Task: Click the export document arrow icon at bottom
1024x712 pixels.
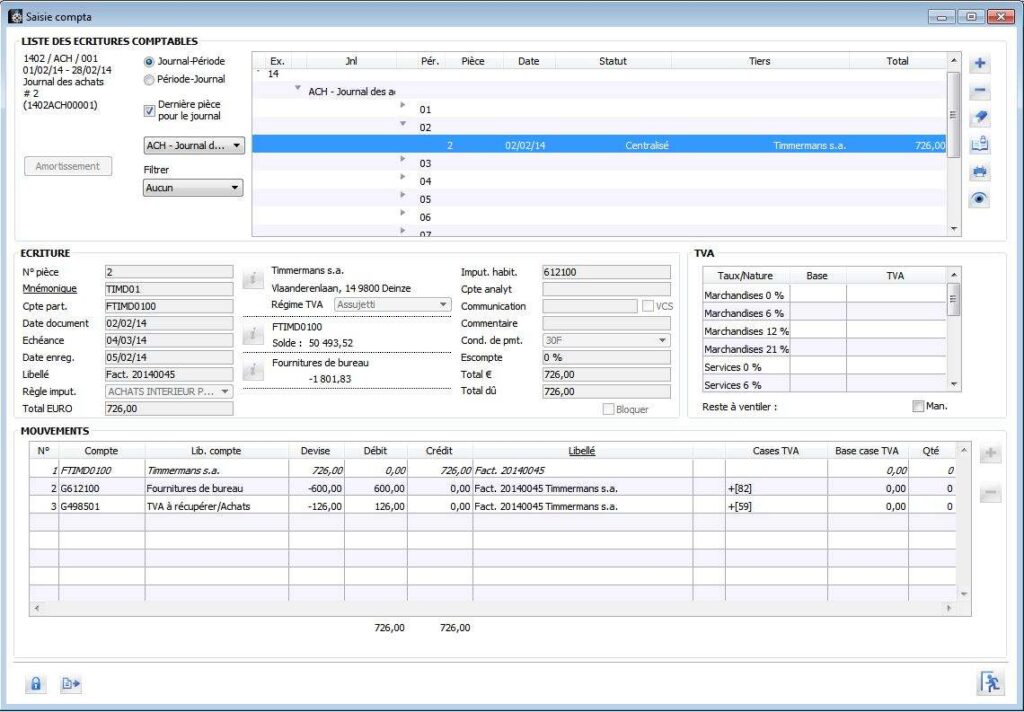Action: click(71, 684)
